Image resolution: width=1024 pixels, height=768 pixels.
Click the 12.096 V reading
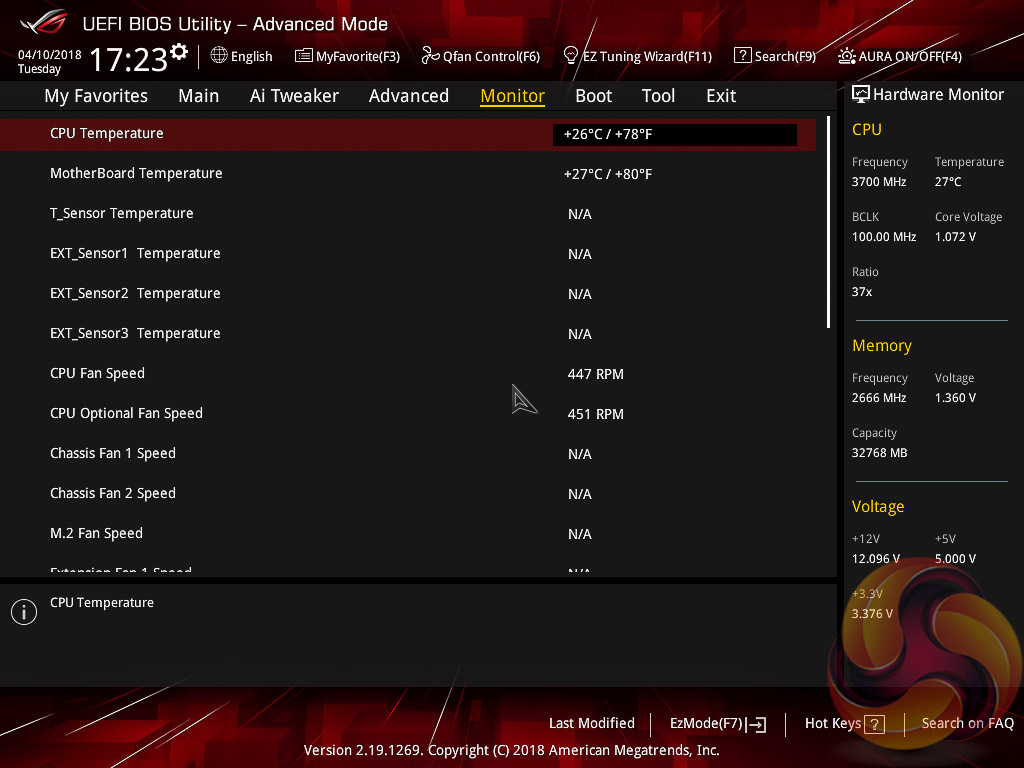(876, 559)
